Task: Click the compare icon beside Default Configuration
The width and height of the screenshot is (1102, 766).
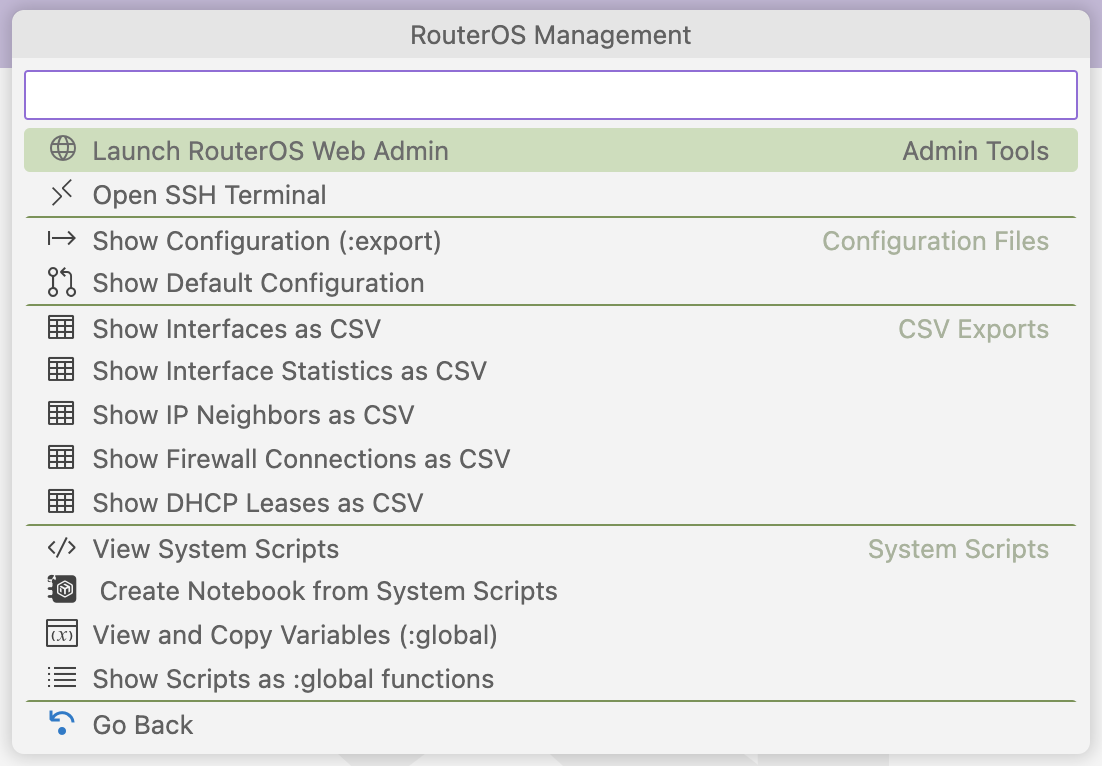Action: pos(62,283)
